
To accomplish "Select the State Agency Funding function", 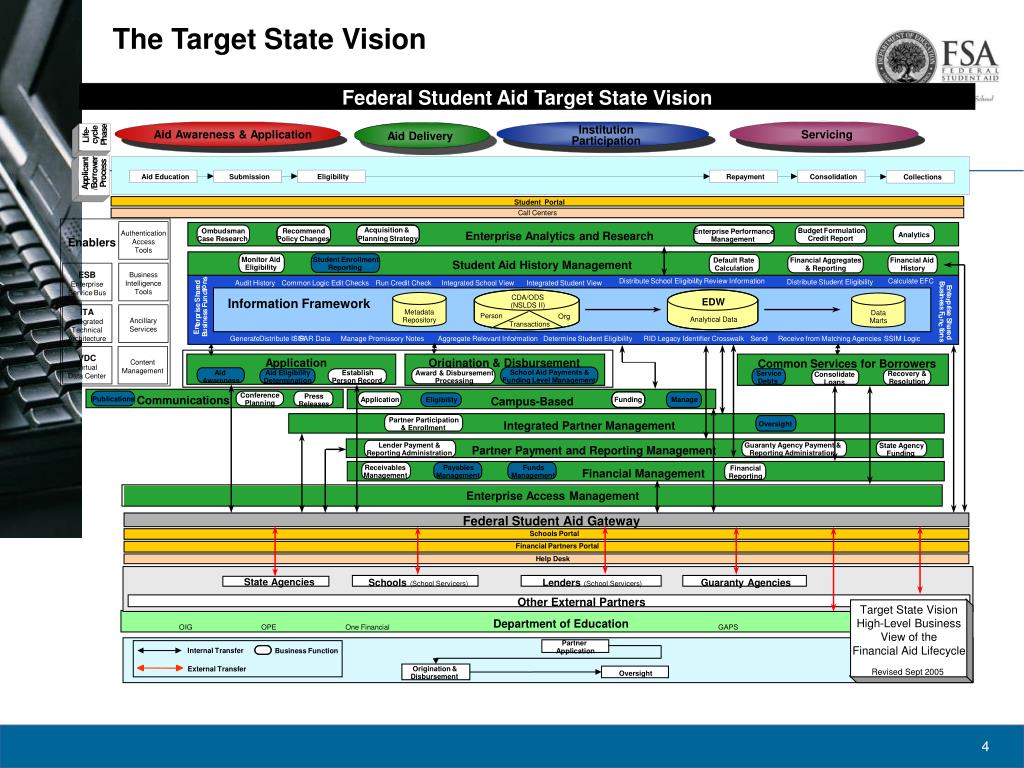I will click(901, 449).
